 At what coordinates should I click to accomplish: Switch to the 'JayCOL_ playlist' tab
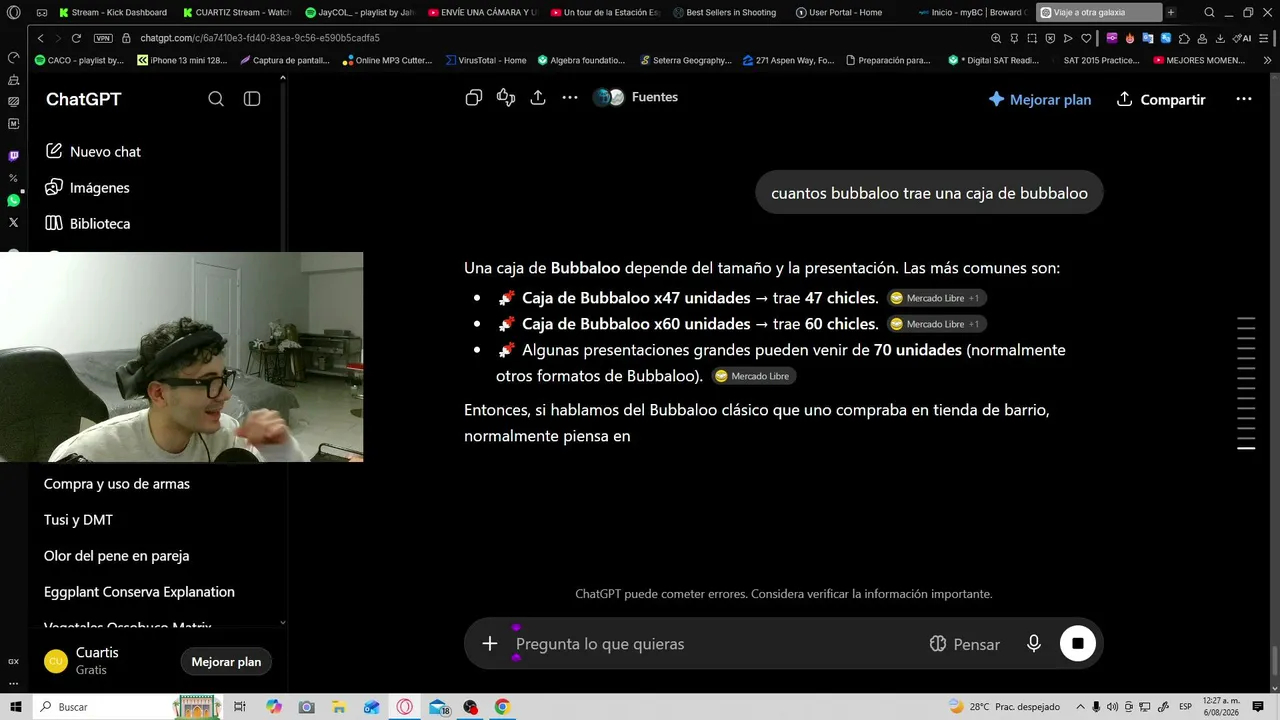click(359, 13)
